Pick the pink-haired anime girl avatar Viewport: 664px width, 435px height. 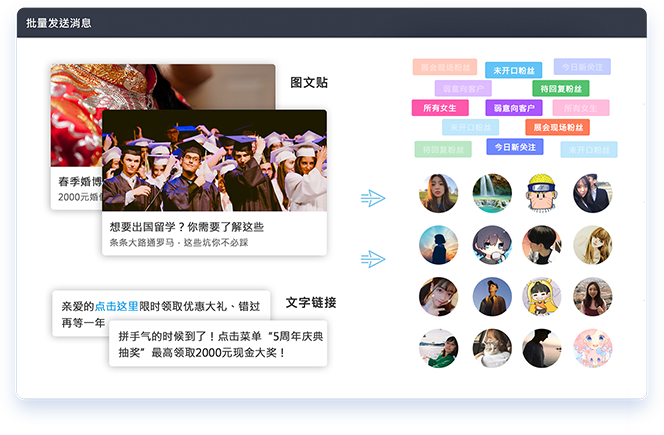coord(592,348)
